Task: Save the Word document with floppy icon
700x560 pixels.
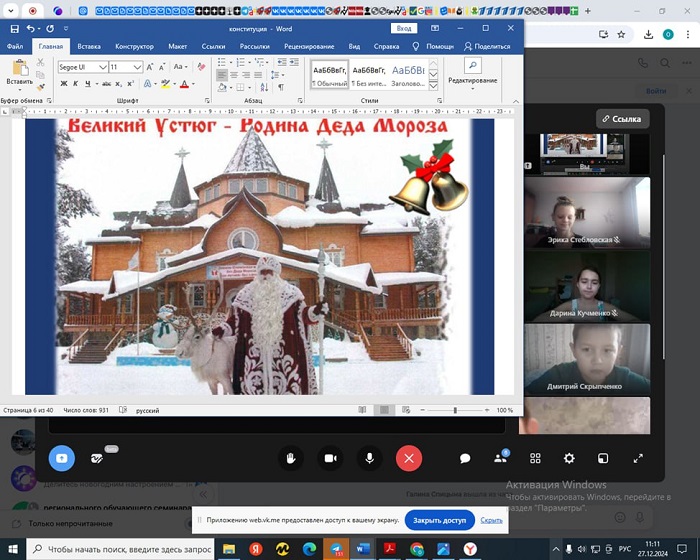Action: pyautogui.click(x=14, y=29)
